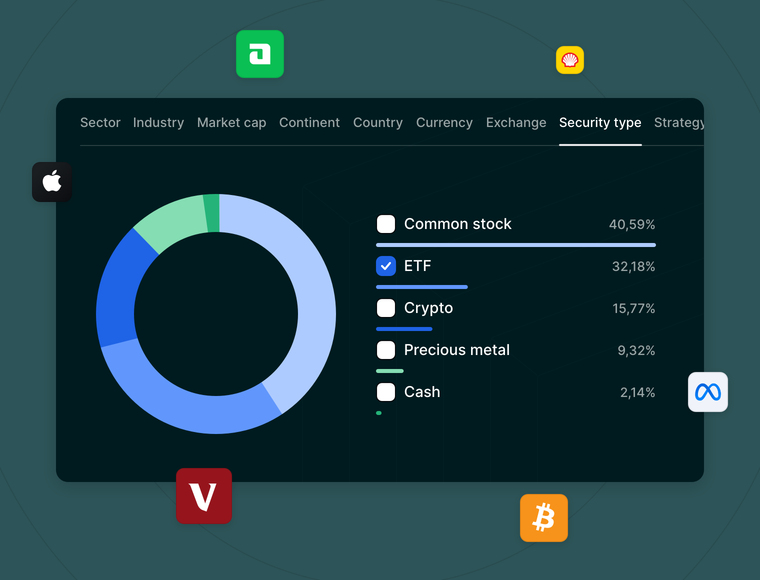Check the Precious metal checkbox

[x=386, y=350]
